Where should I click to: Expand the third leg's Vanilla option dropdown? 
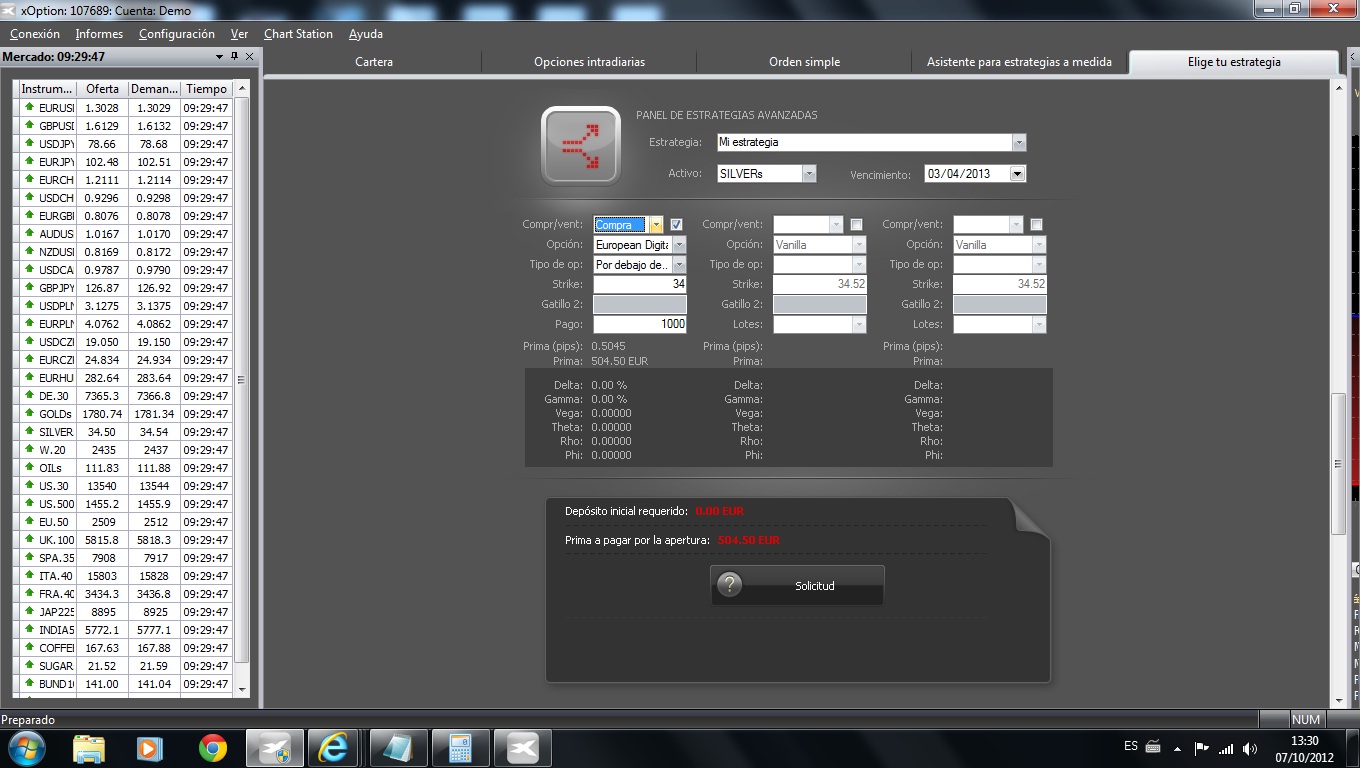point(1039,244)
